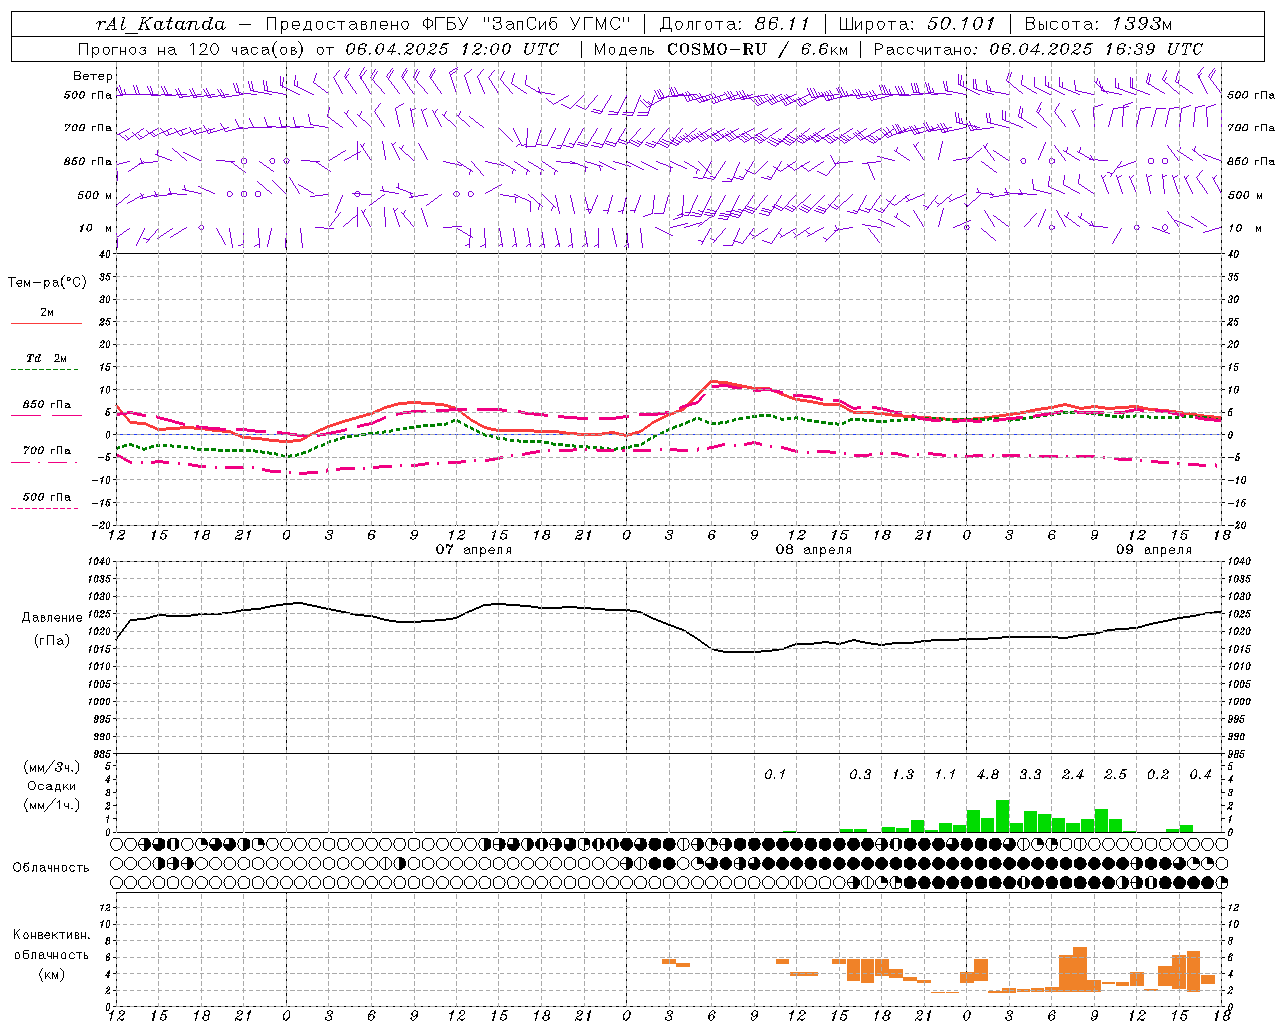1280x1024 pixels.
Task: Click the (гПа) unit label under Давление
Action: pyautogui.click(x=52, y=641)
